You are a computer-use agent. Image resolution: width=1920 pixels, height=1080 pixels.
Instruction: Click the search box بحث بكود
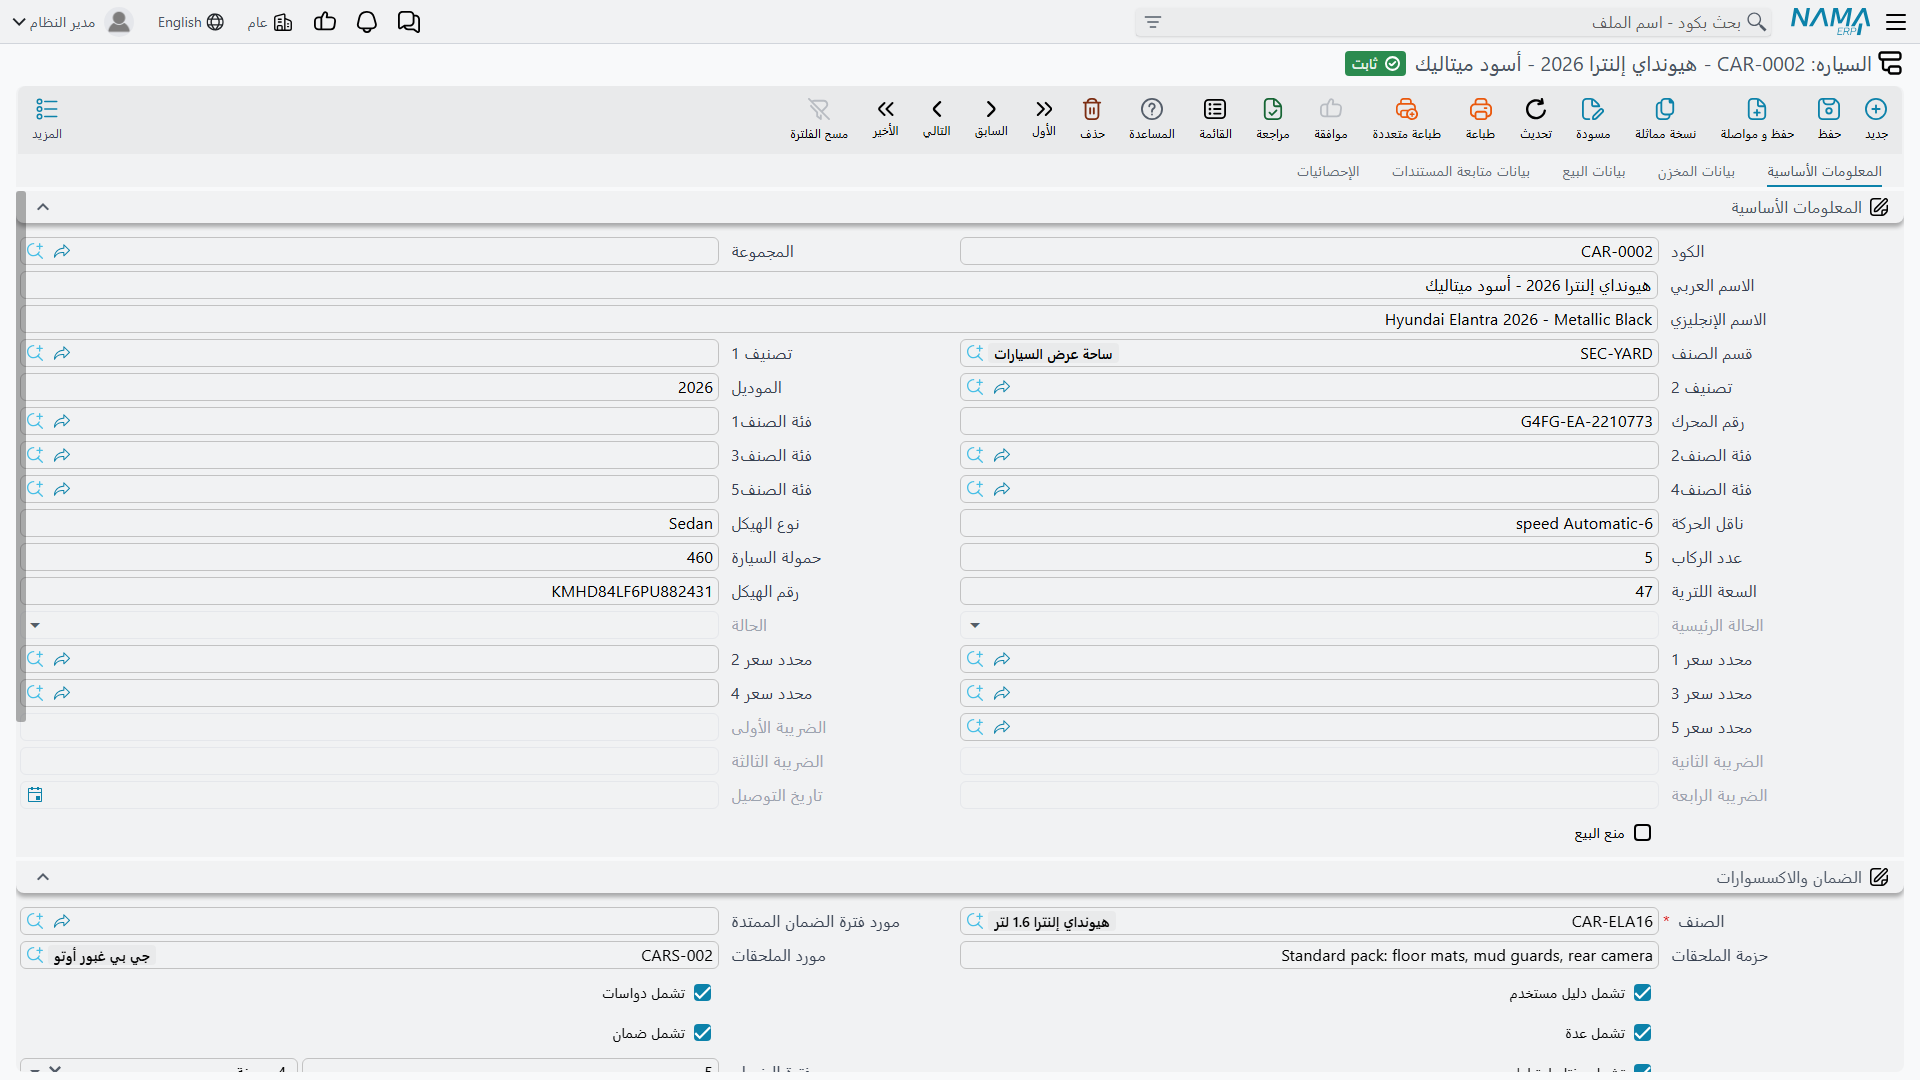coord(1453,22)
